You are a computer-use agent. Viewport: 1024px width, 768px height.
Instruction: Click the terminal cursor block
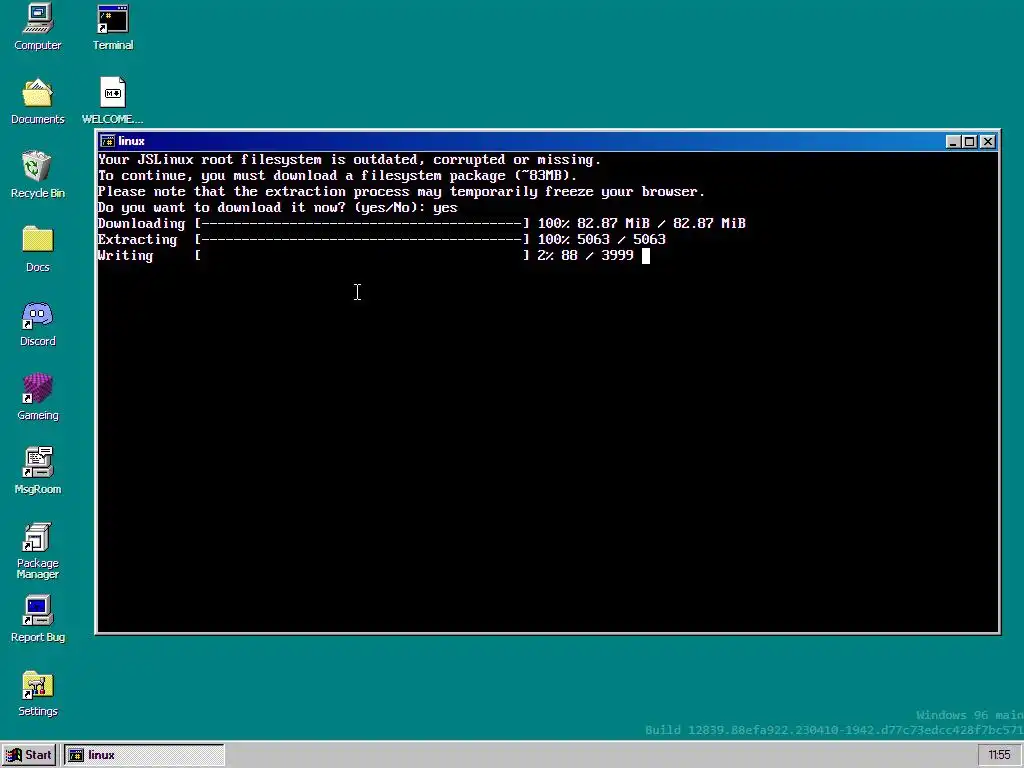[646, 255]
